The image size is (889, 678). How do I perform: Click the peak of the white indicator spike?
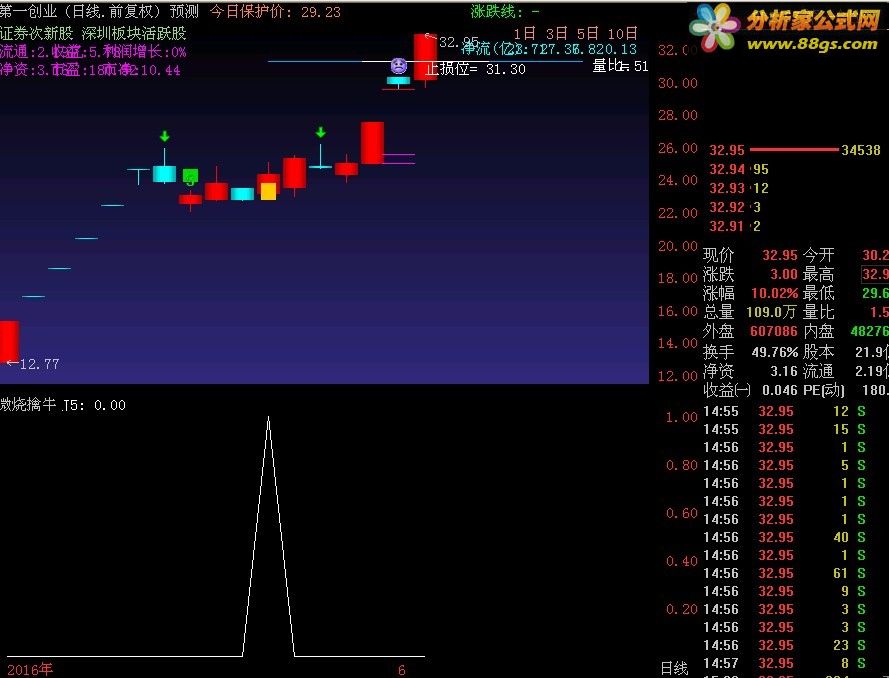pos(268,418)
